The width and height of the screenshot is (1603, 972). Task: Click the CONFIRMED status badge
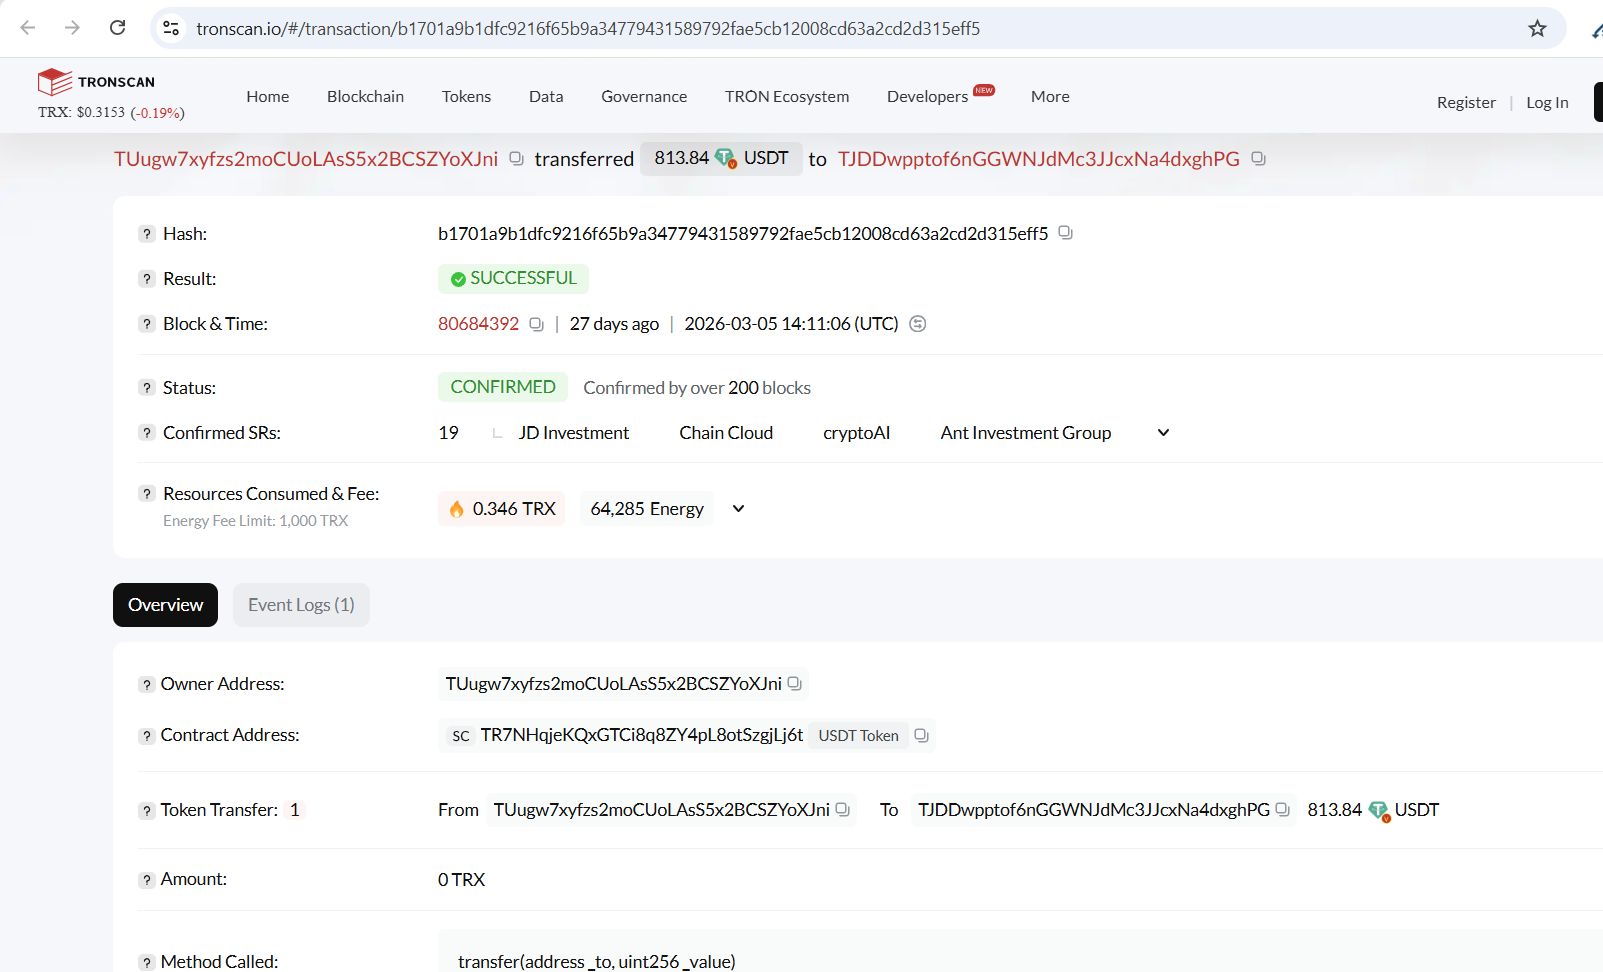click(503, 387)
